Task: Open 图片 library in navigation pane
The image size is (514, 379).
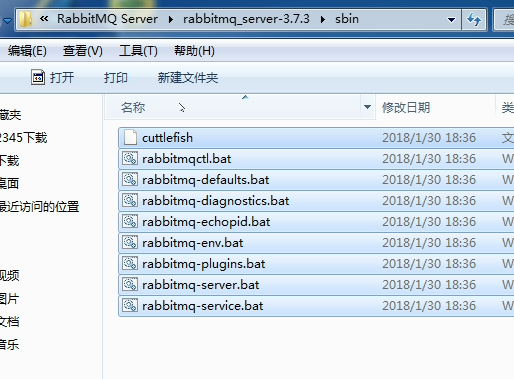Action: click(x=9, y=299)
